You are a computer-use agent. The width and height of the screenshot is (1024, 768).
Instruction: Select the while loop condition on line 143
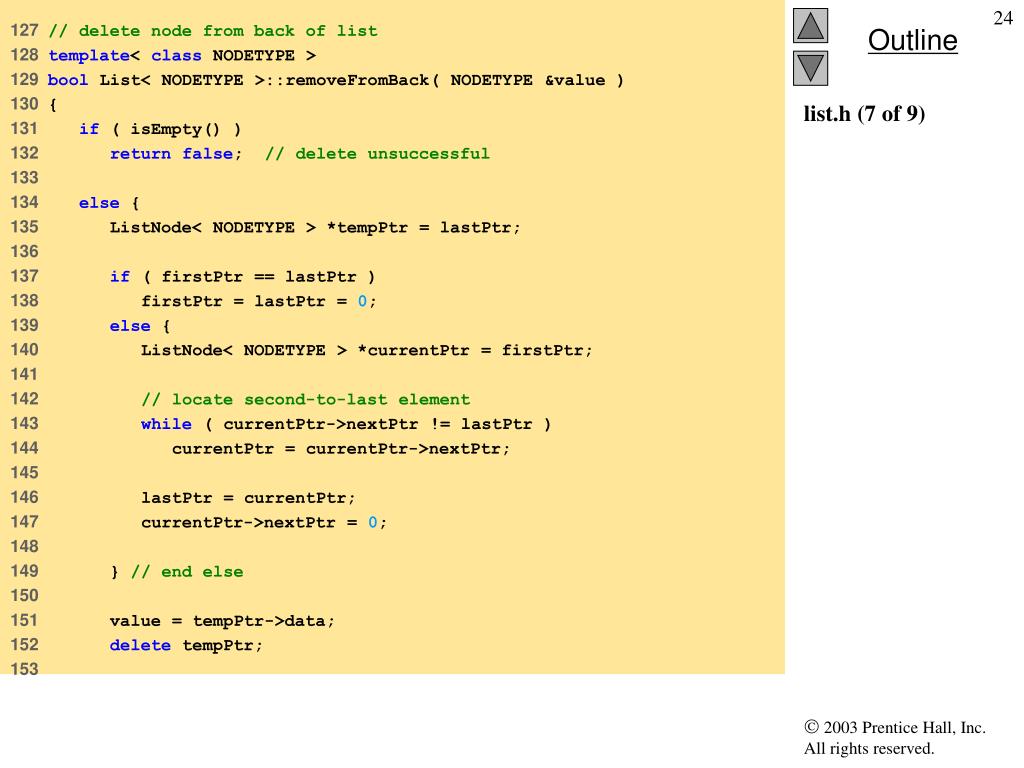[x=346, y=424]
